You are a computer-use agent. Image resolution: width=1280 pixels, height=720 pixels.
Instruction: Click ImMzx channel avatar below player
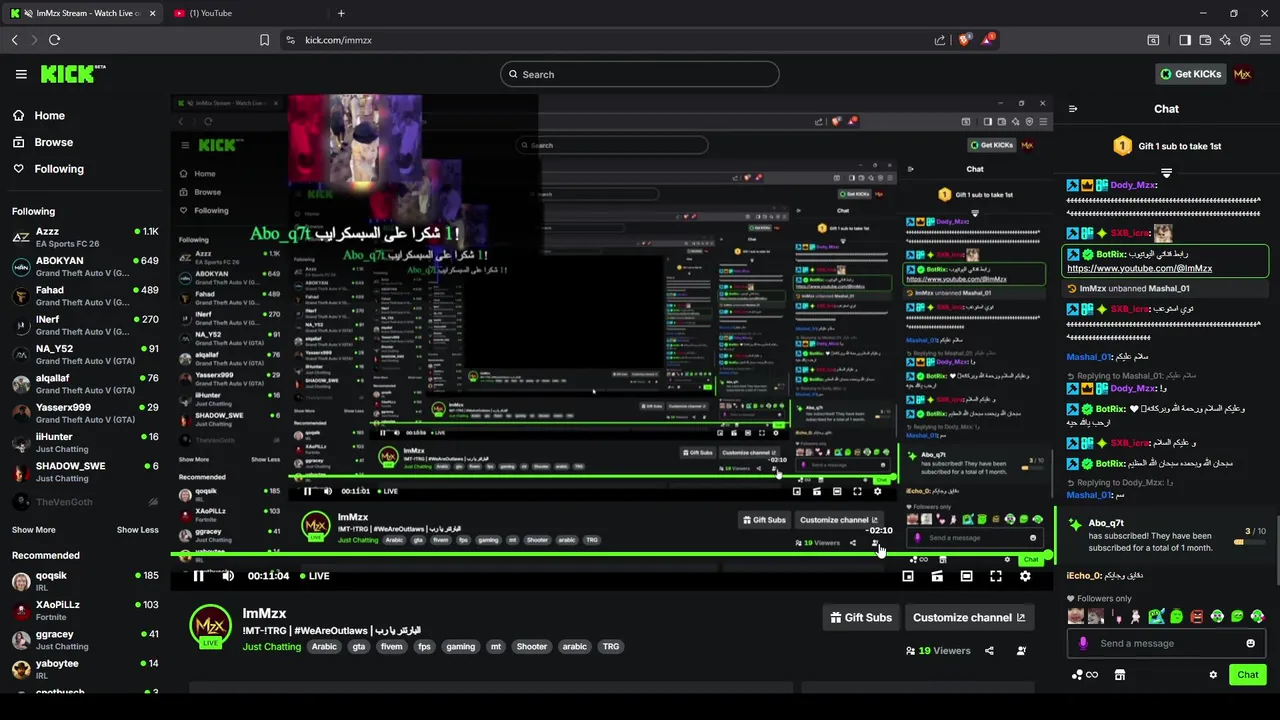210,626
